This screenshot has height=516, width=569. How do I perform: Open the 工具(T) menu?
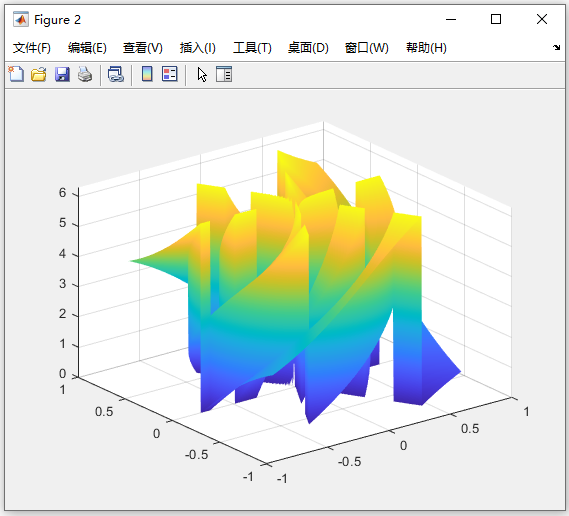[x=252, y=48]
